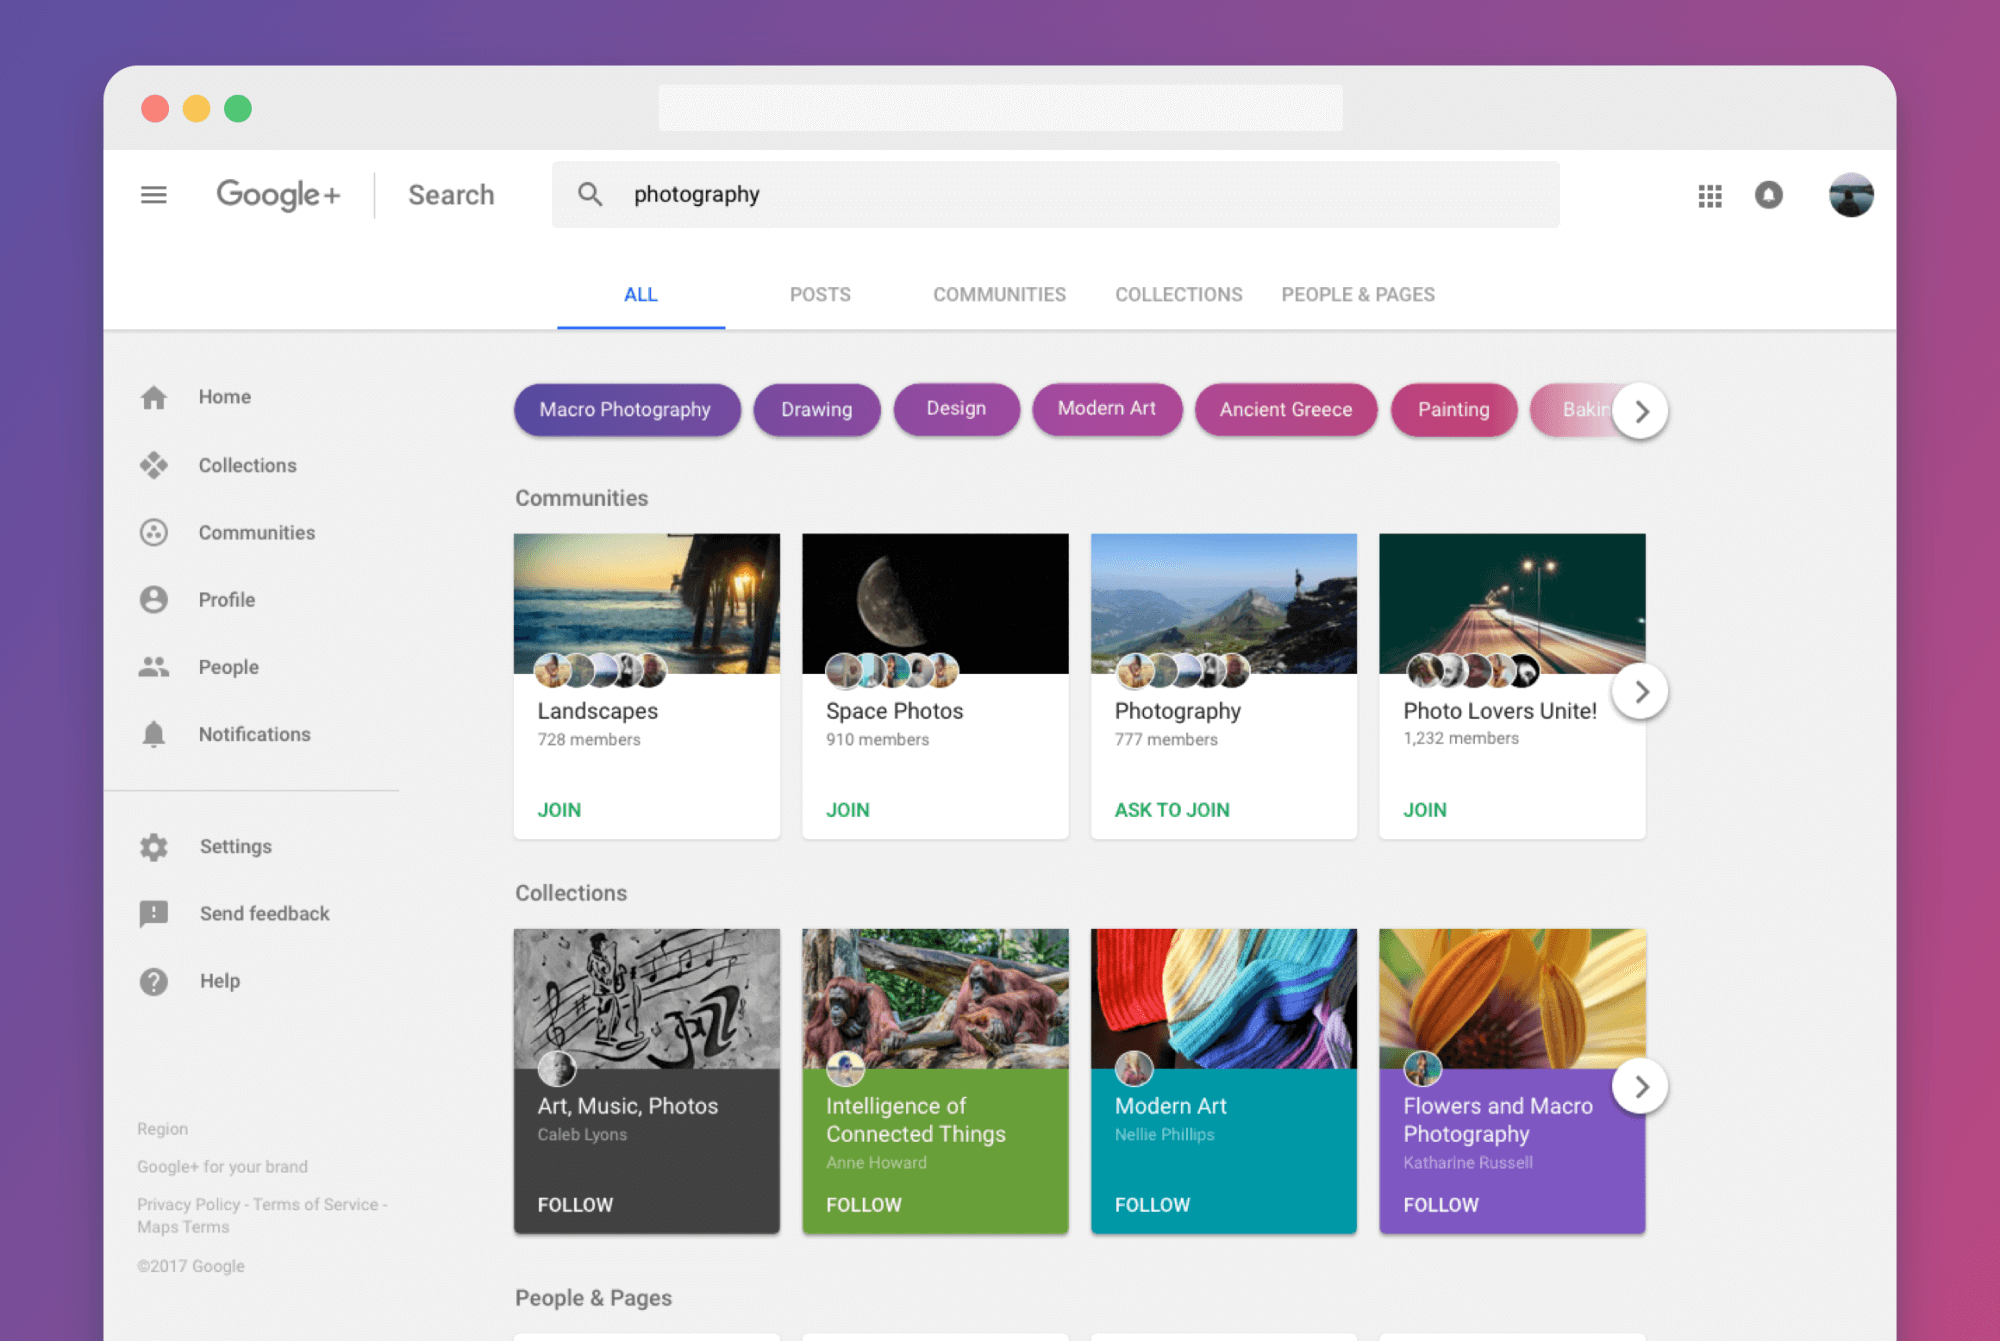Switch to the People & Pages tab

click(x=1357, y=295)
